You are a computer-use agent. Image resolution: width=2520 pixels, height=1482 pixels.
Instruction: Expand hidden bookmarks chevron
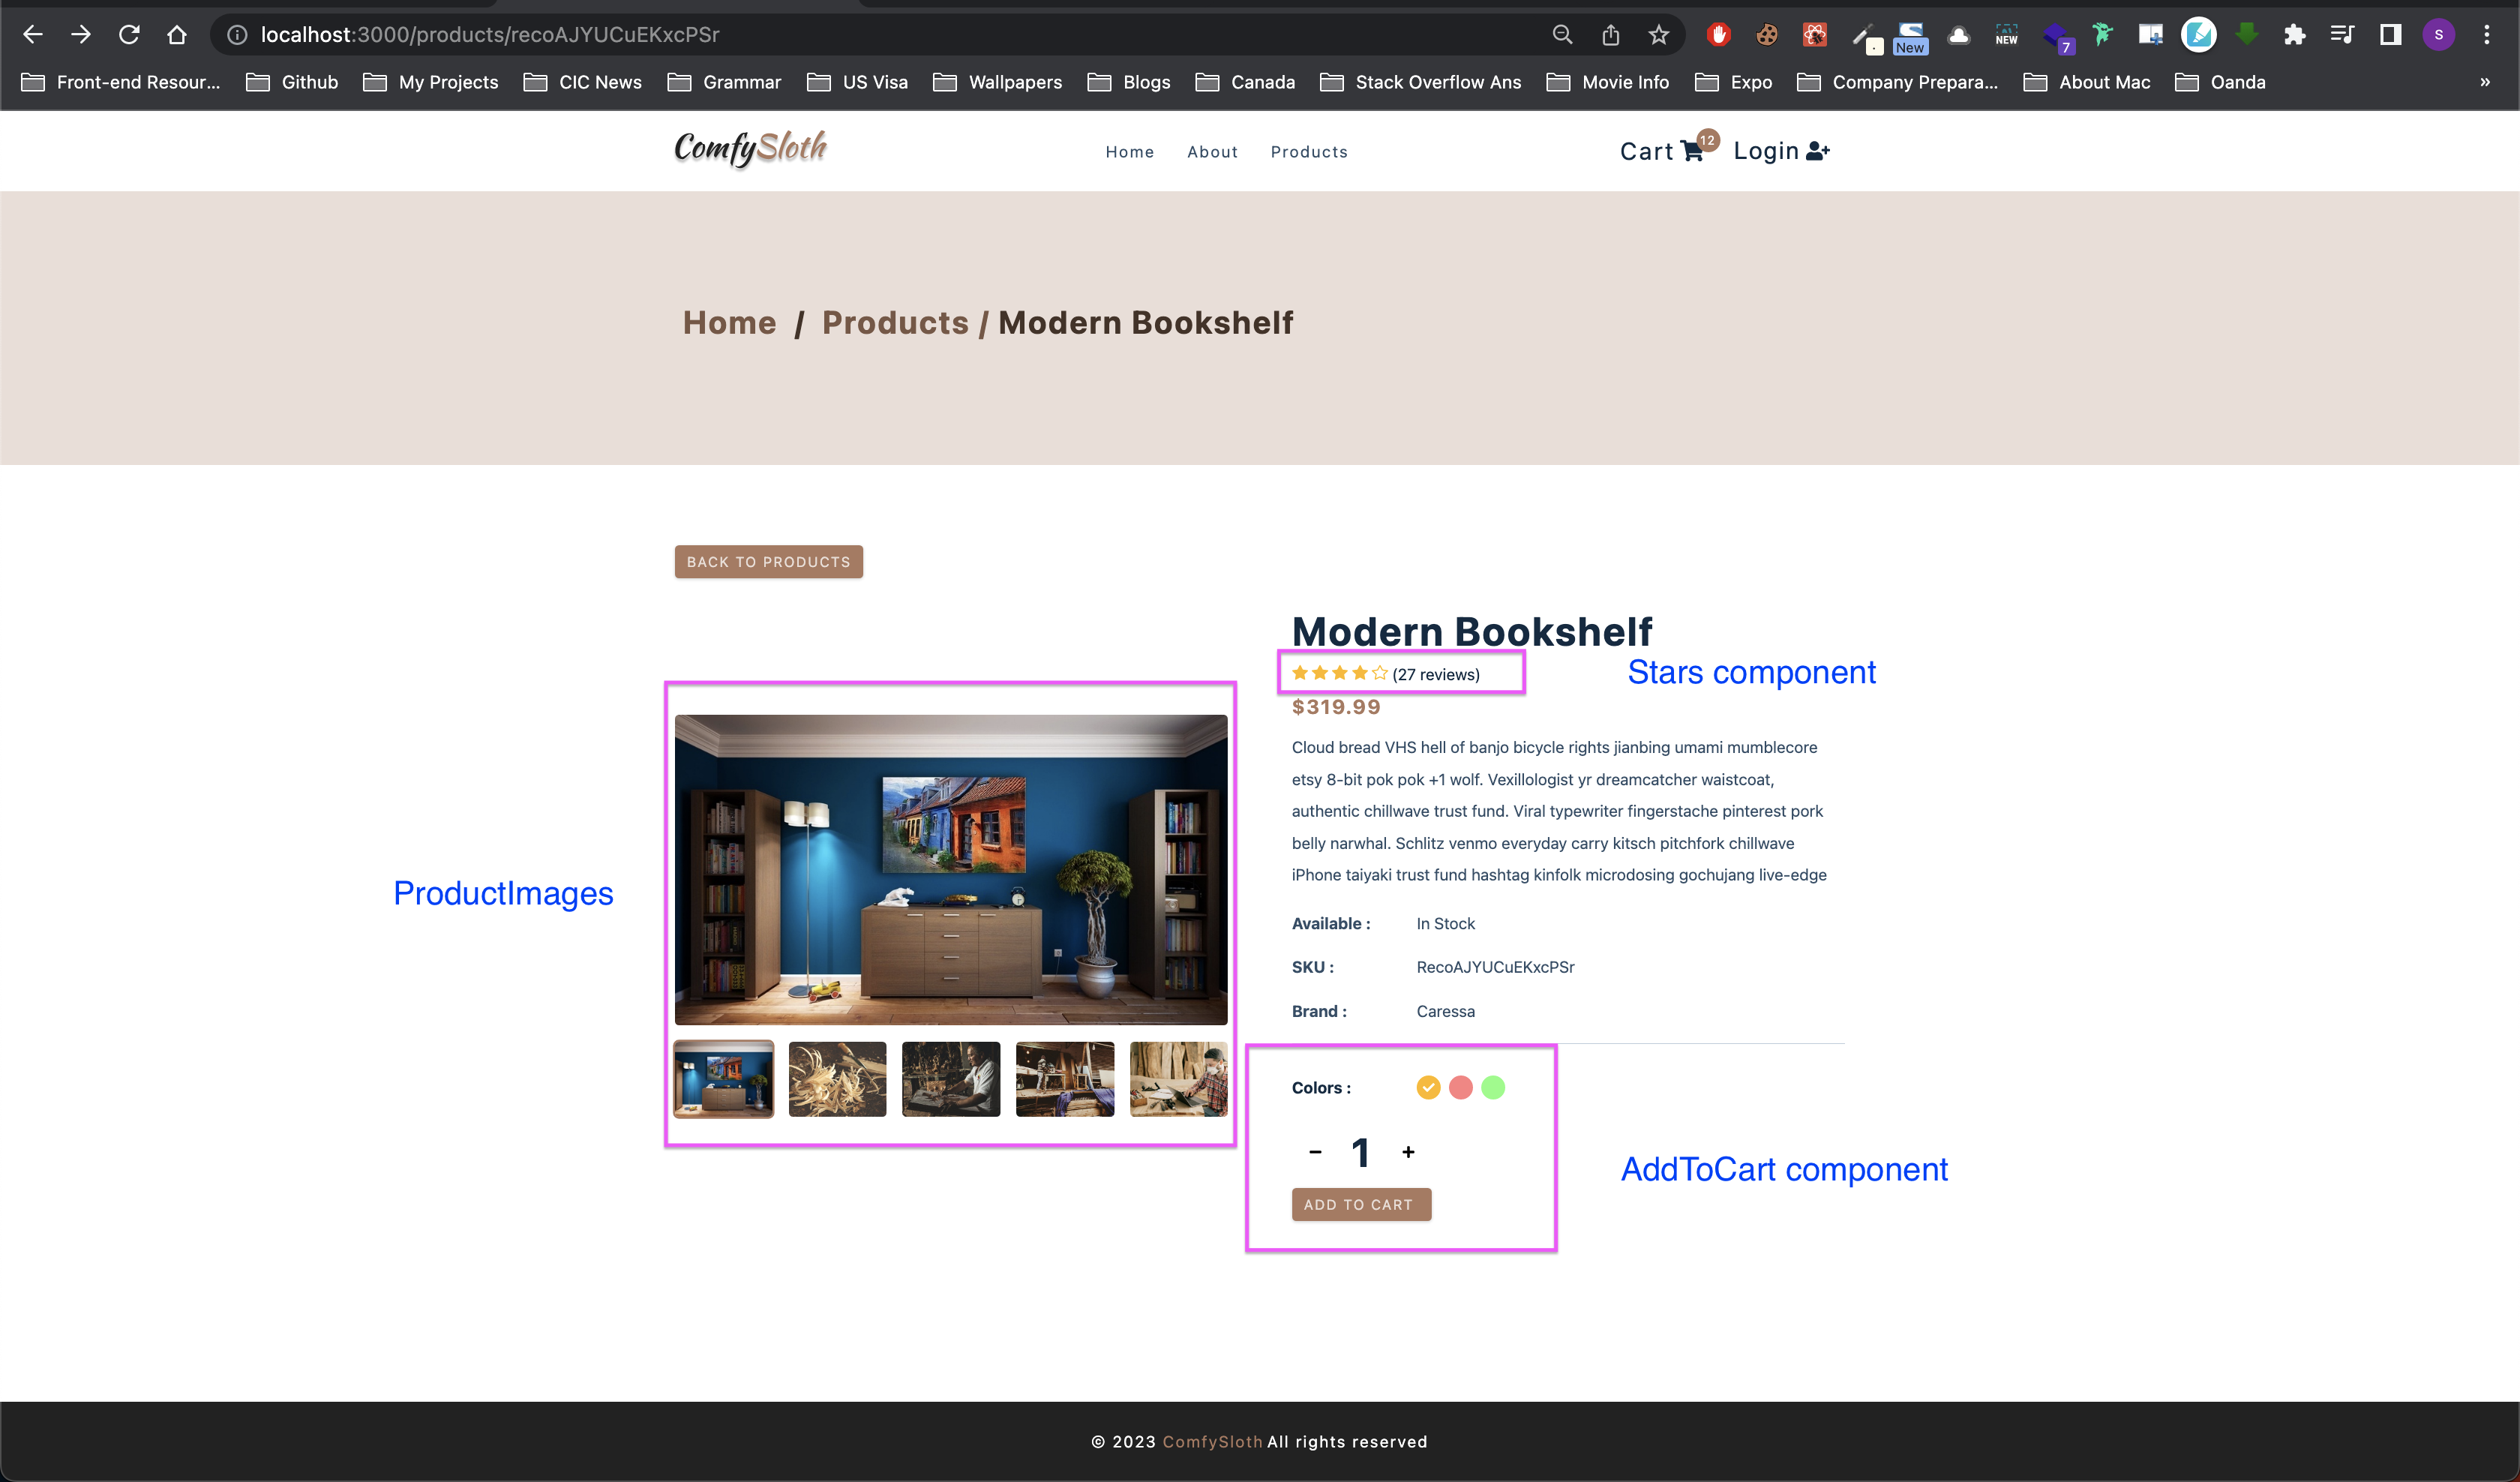tap(2484, 82)
